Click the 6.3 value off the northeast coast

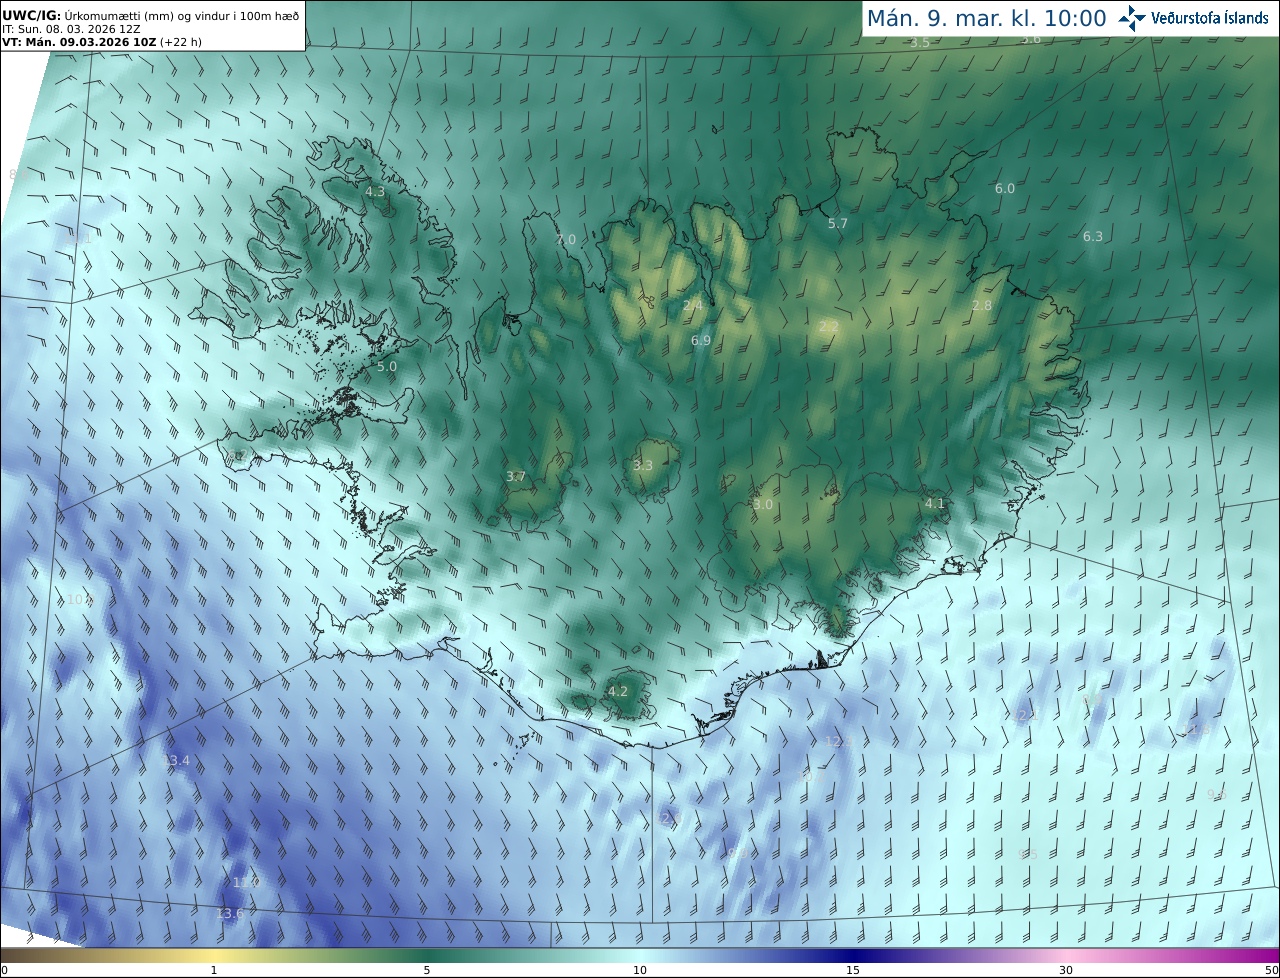click(1093, 237)
